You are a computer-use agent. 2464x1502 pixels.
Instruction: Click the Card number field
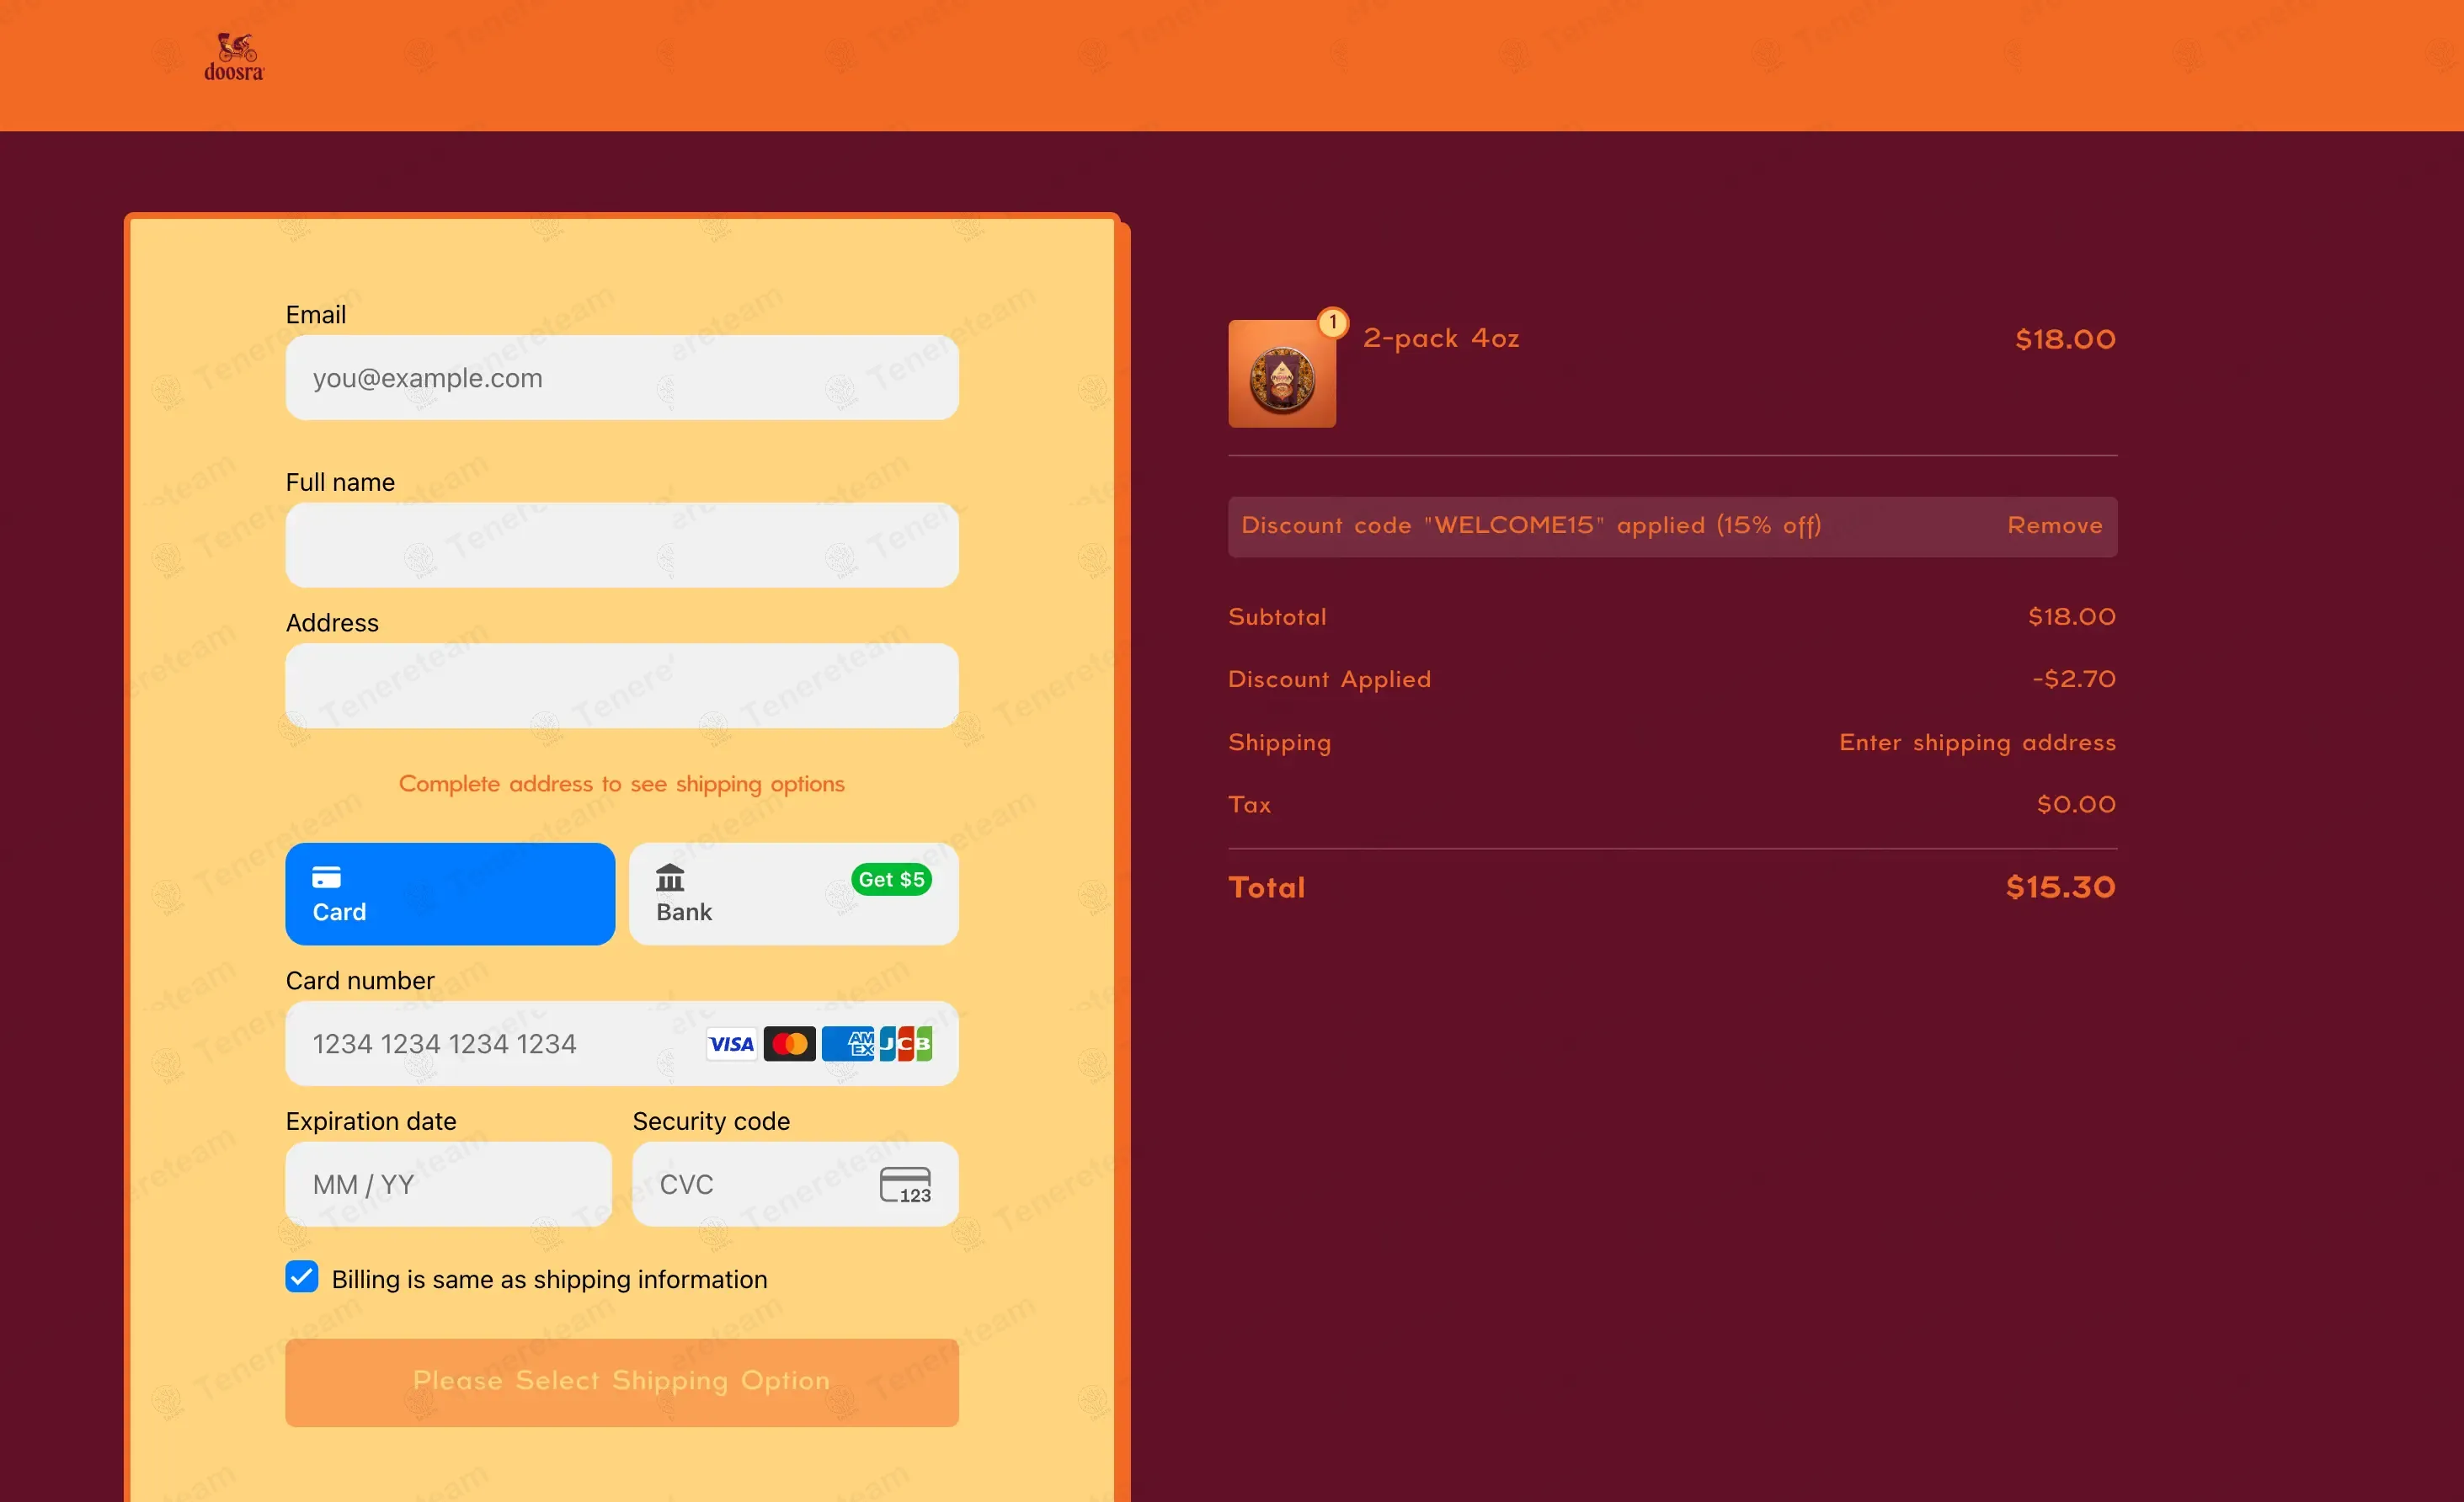pos(622,1044)
